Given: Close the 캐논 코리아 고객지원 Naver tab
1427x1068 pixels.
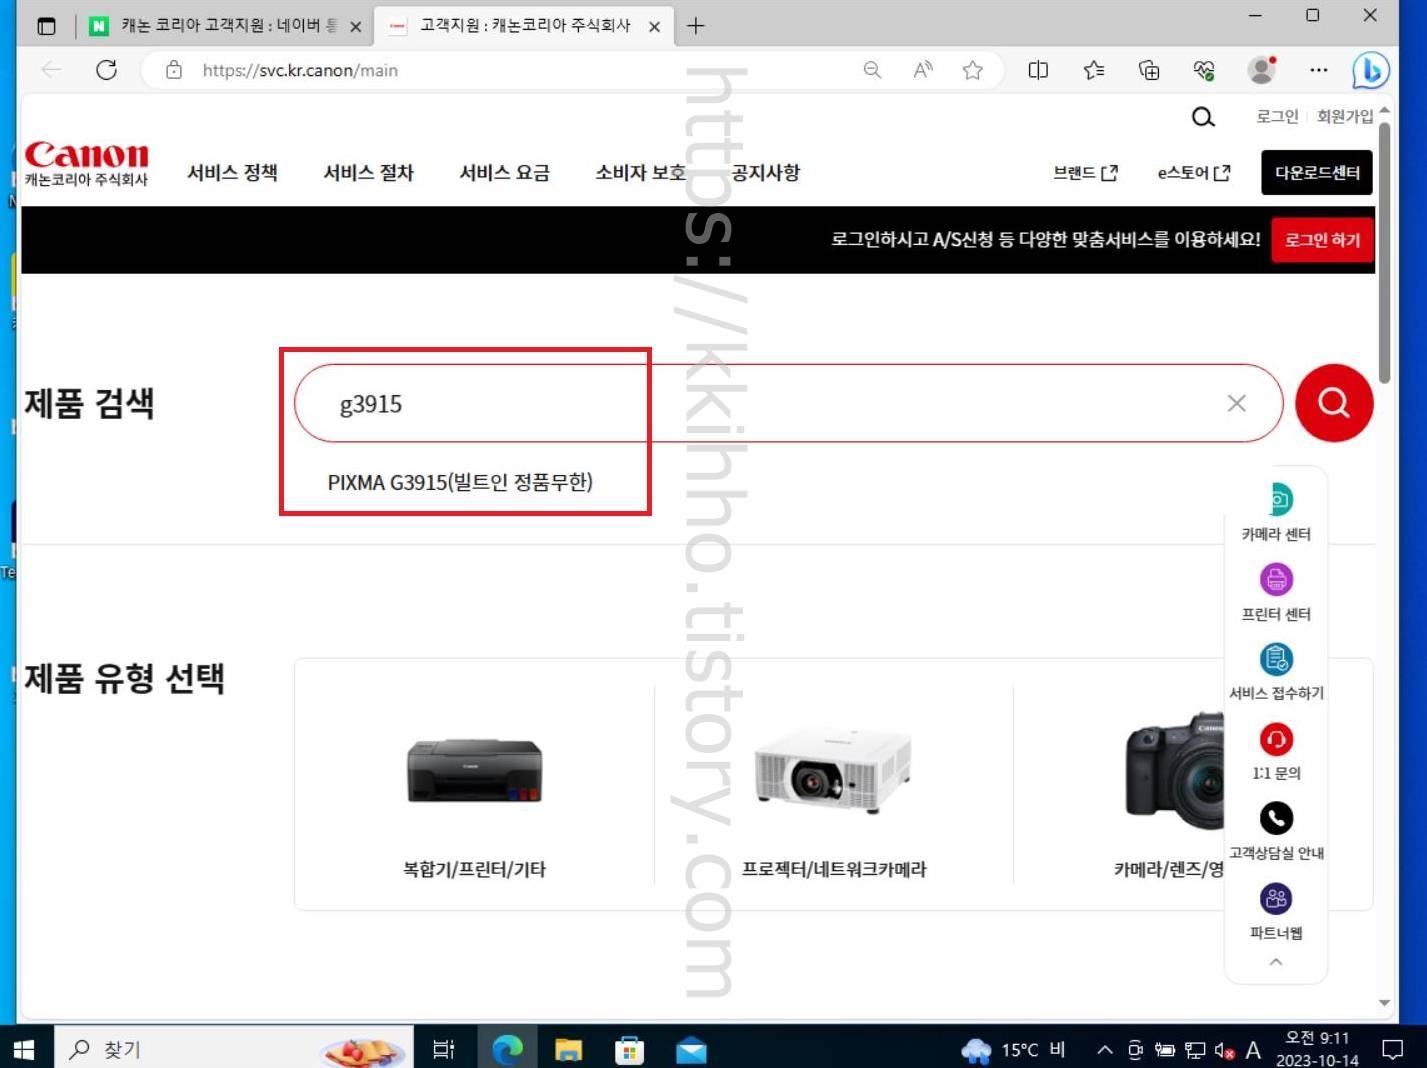Looking at the screenshot, I should (x=355, y=27).
